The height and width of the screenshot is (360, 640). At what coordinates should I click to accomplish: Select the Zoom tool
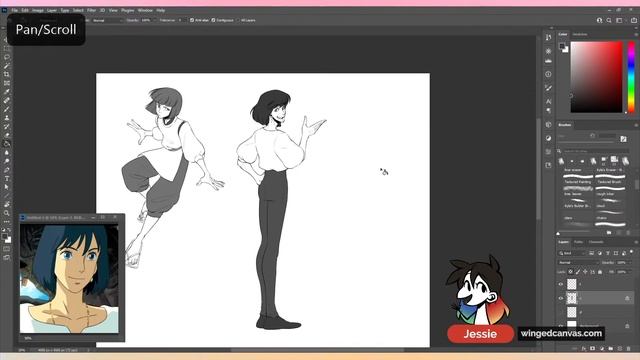click(7, 213)
